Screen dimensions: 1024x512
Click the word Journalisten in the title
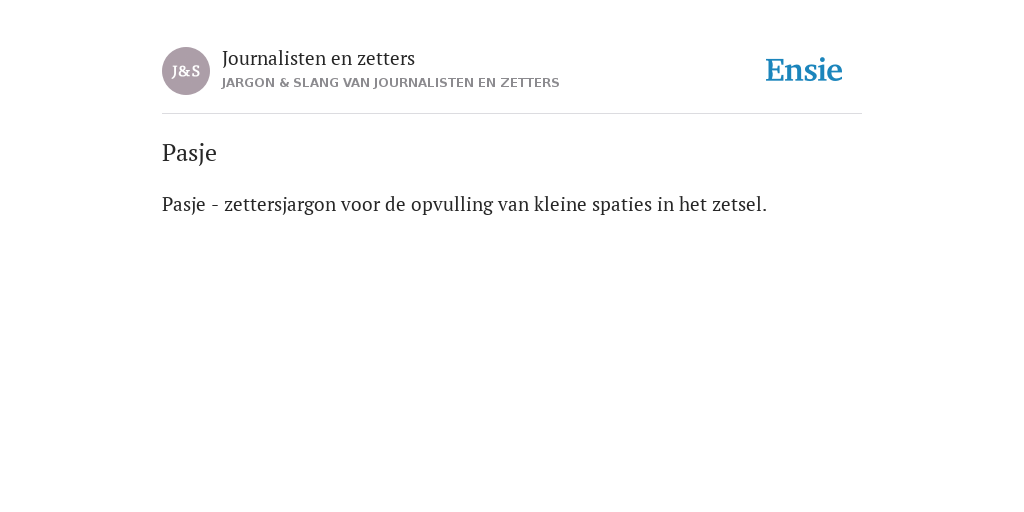pos(274,59)
